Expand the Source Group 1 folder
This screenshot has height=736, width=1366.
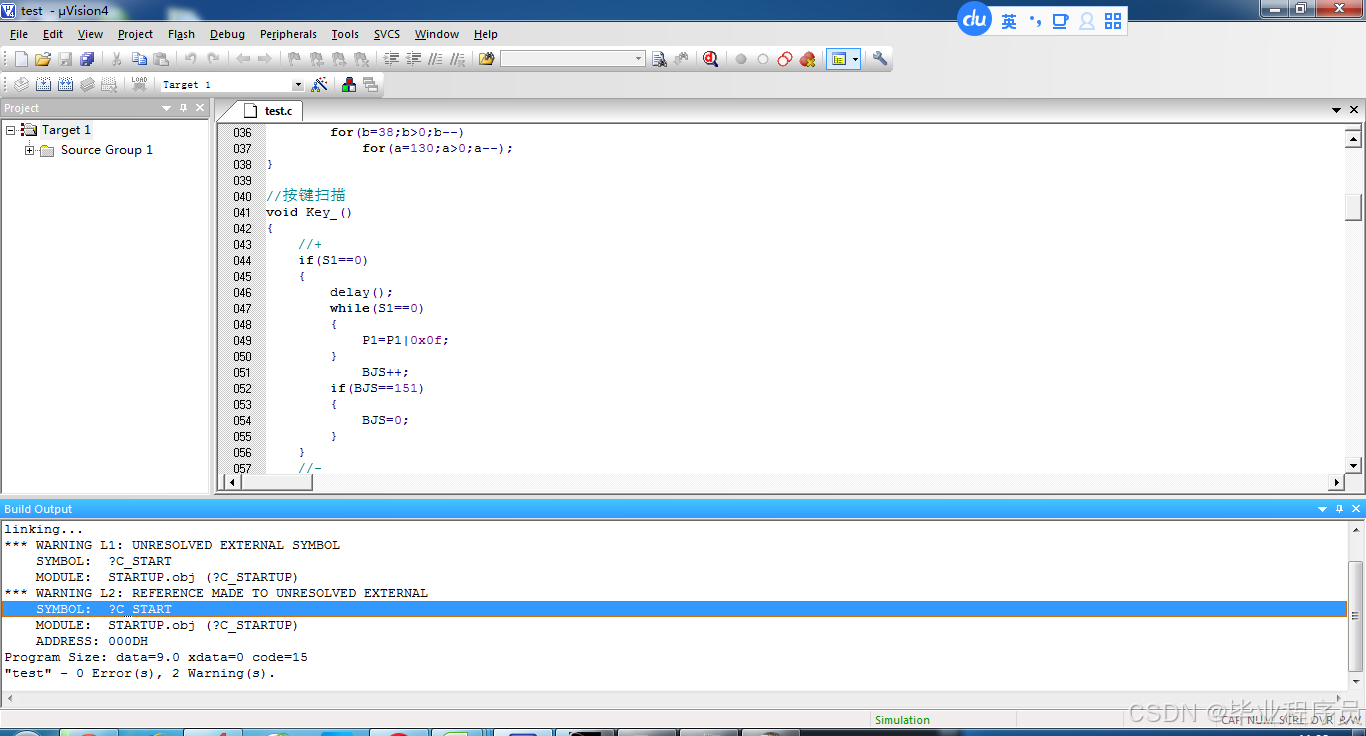click(30, 150)
